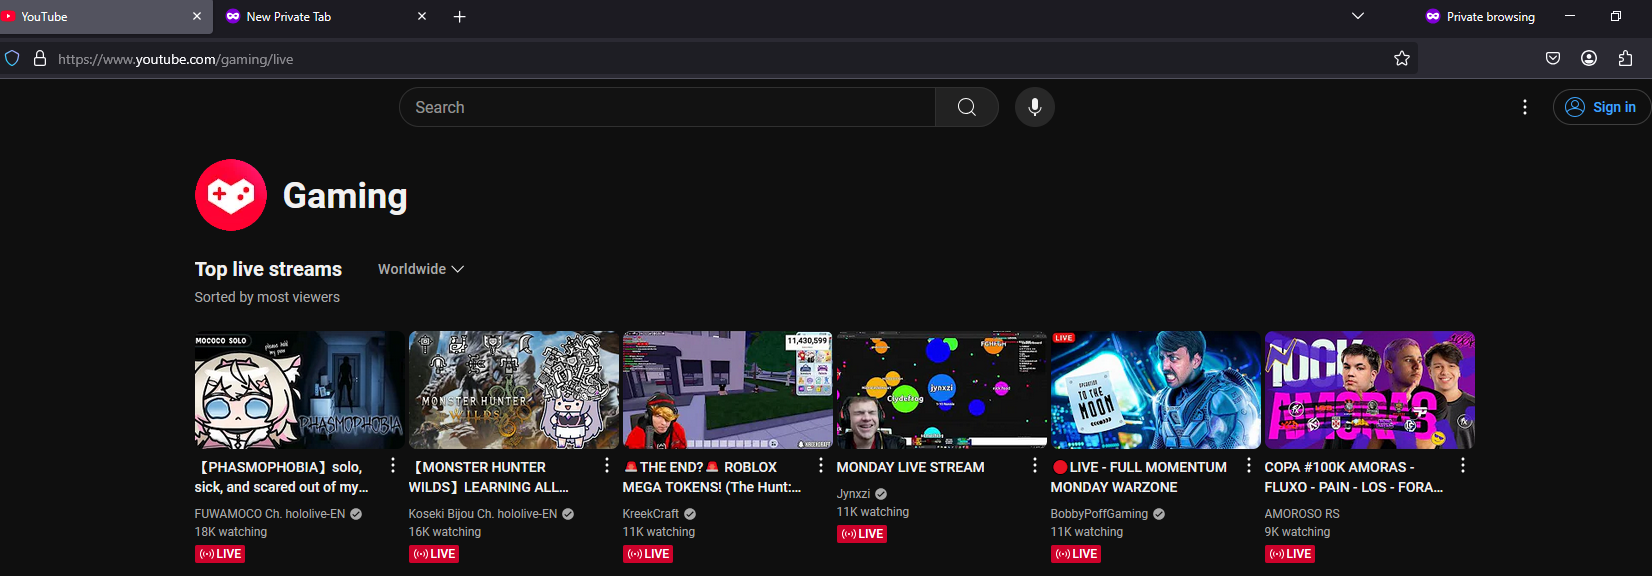Open Jynxzi channel link

(854, 494)
